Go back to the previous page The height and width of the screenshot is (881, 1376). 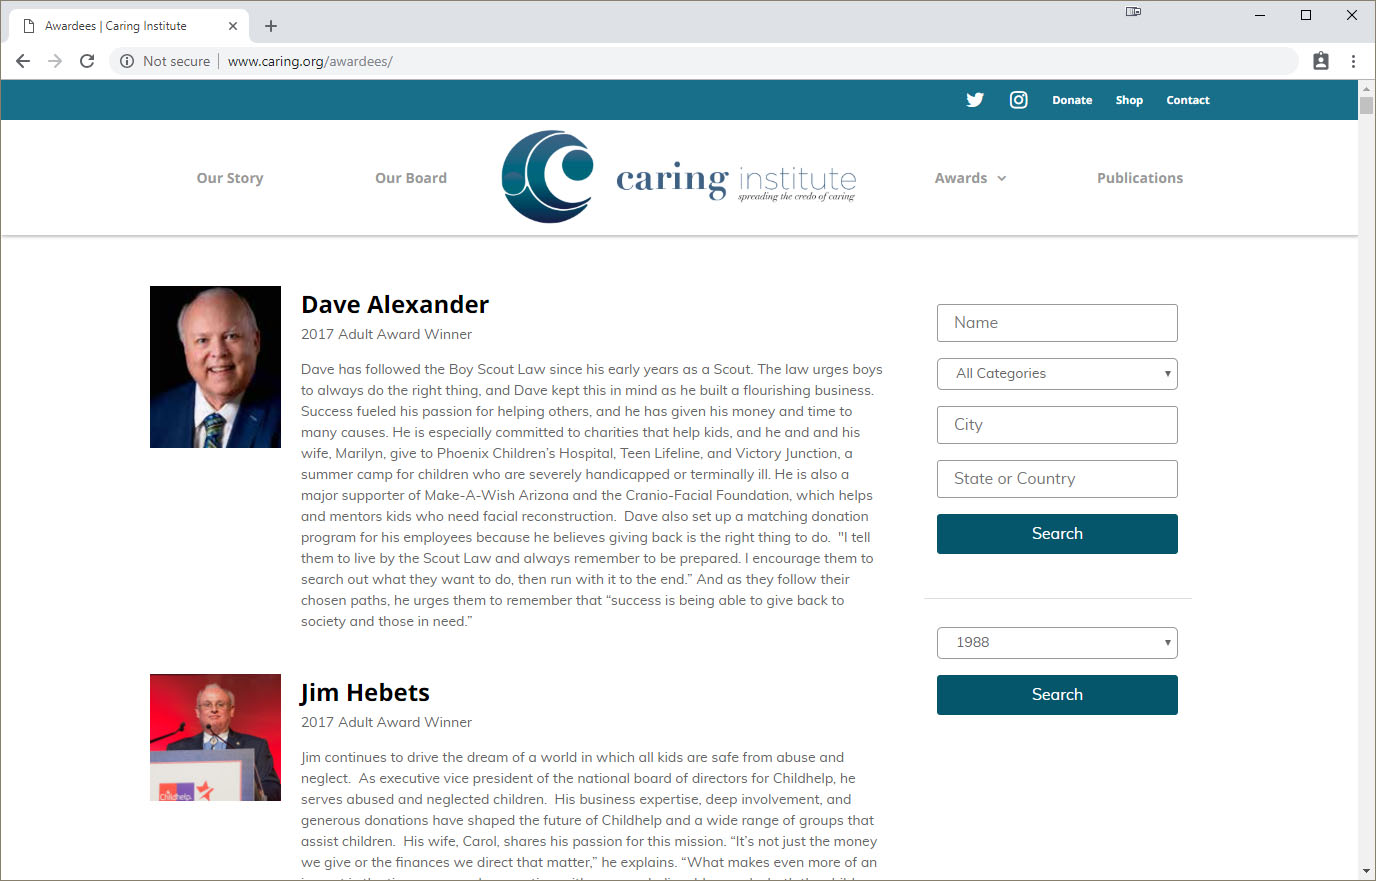(23, 61)
